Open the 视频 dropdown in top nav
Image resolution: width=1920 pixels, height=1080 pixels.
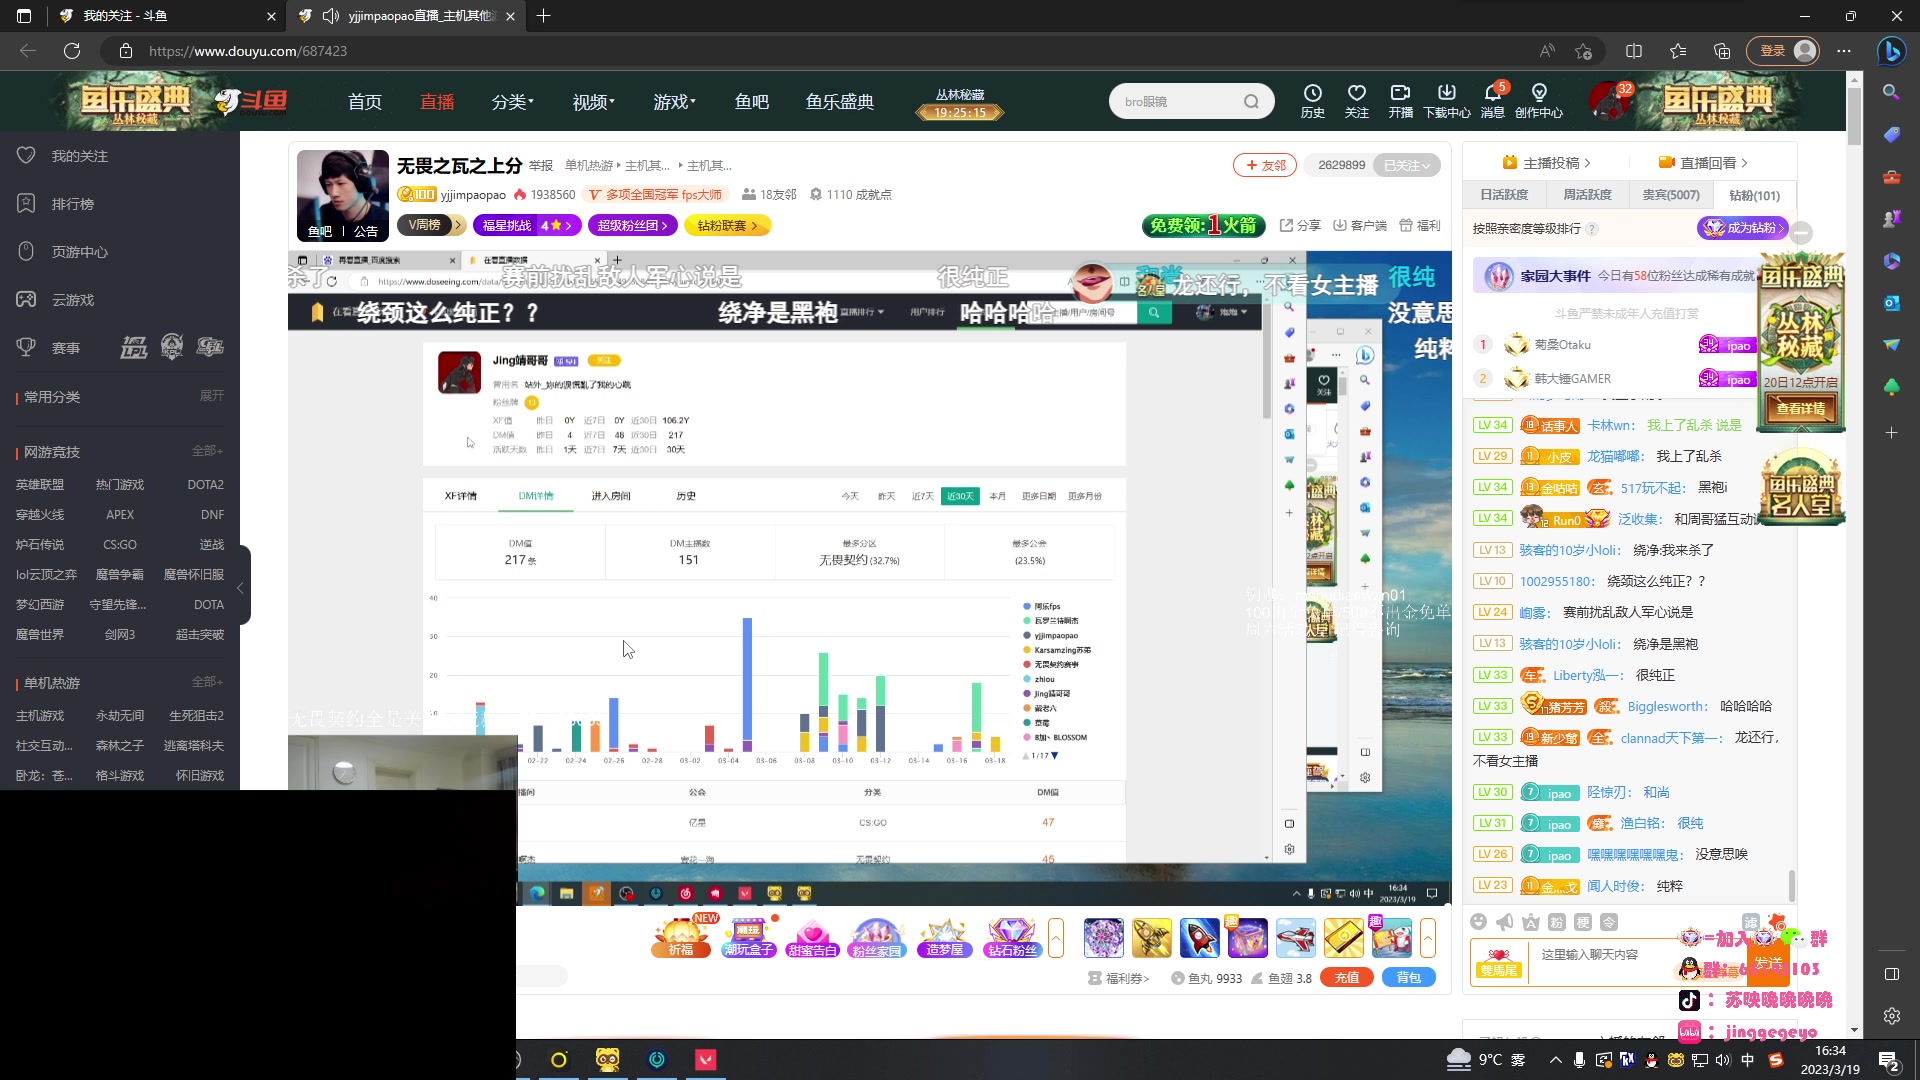pos(593,102)
